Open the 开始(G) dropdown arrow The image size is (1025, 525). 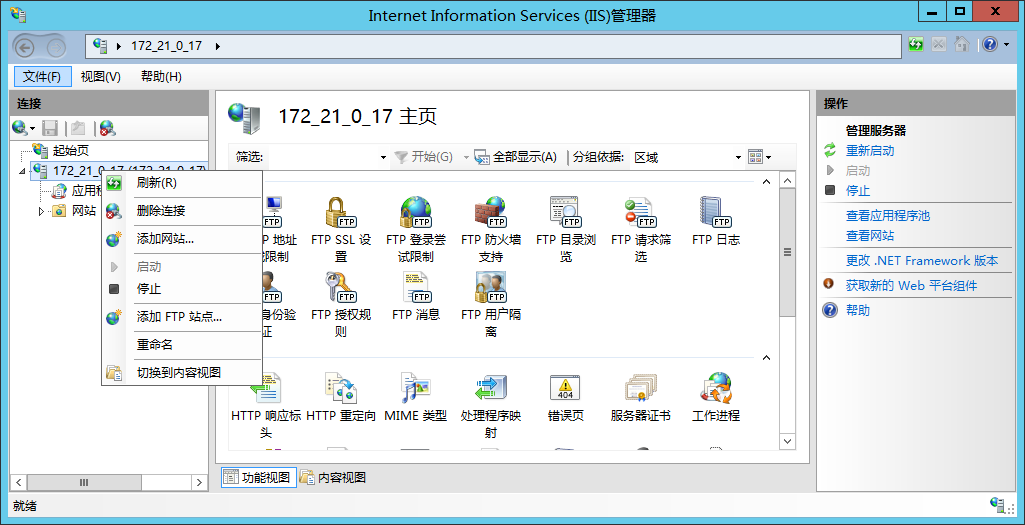pyautogui.click(x=466, y=158)
